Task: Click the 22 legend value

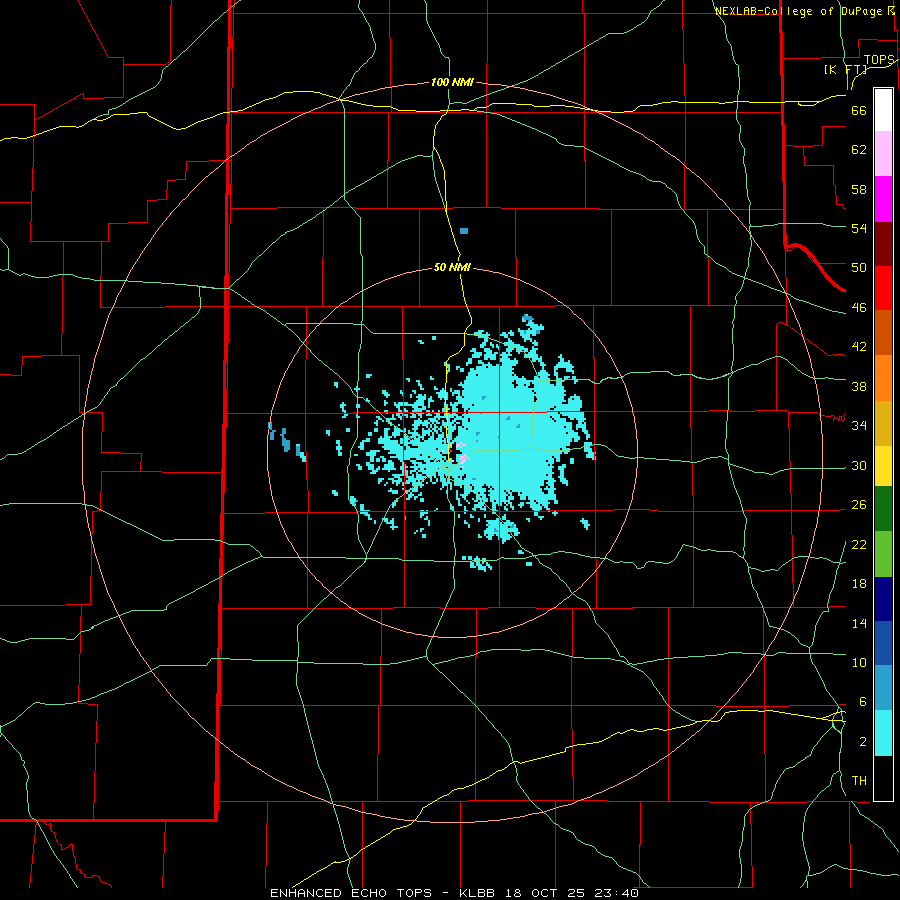Action: tap(859, 544)
